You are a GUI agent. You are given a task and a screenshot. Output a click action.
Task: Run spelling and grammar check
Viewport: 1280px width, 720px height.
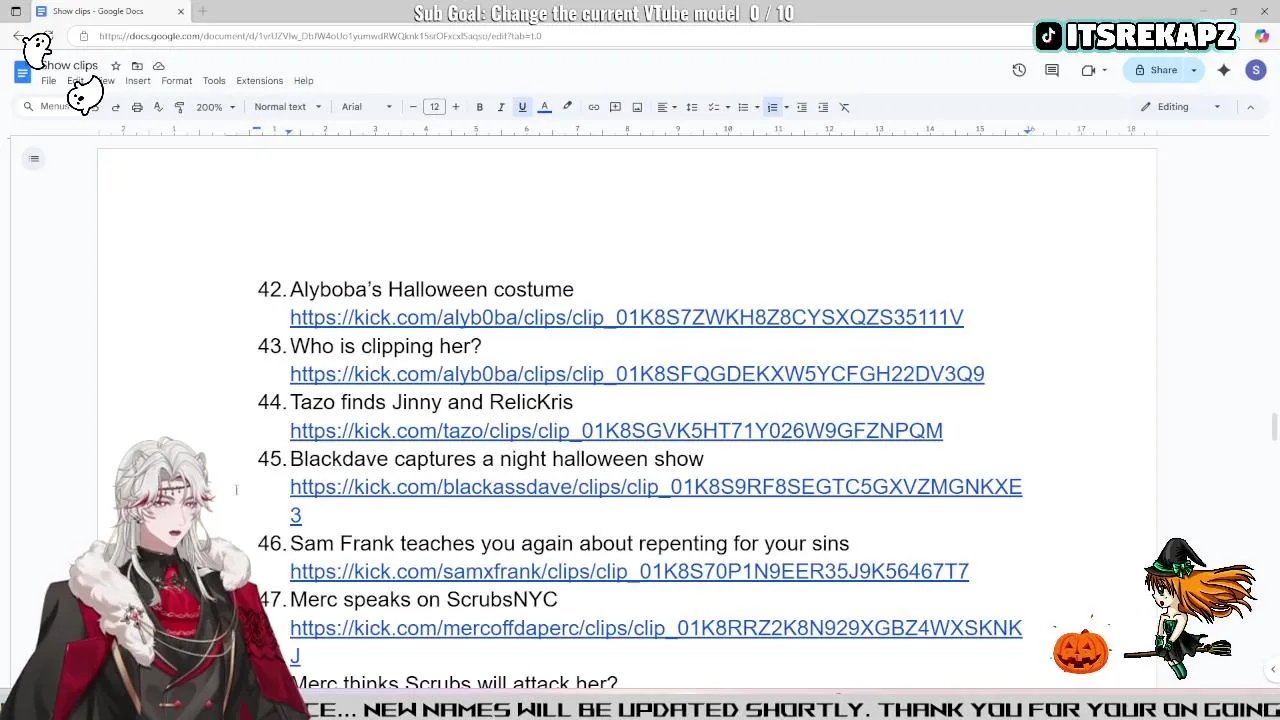click(x=158, y=107)
